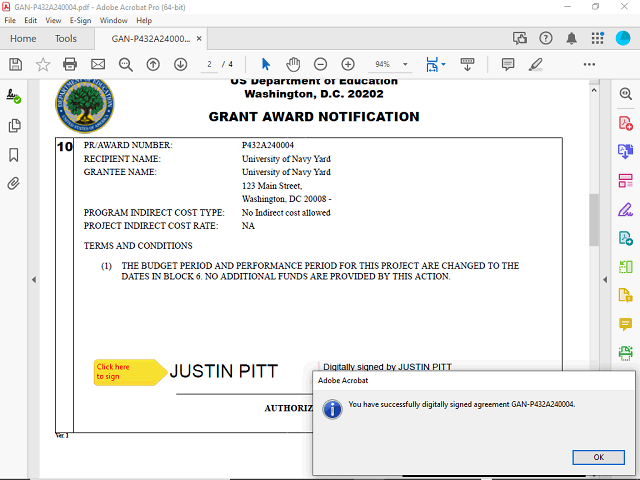Select the Hand pan tool
The height and width of the screenshot is (480, 640).
pos(293,64)
